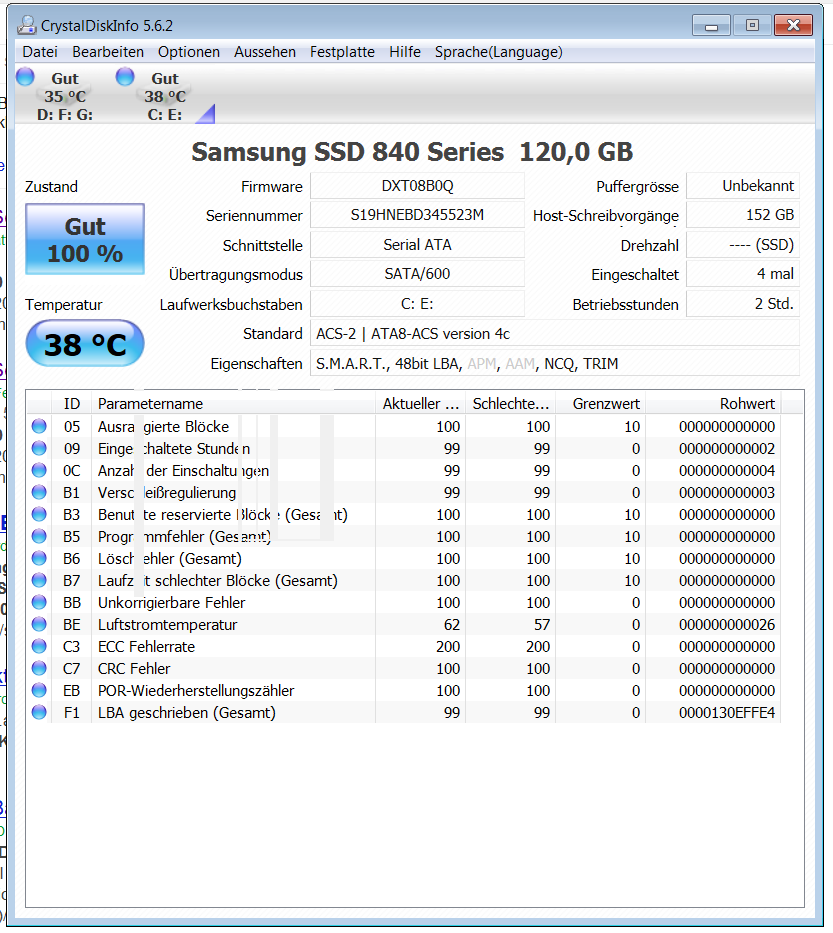Click the Grenzwert column header
Screen dimensions: 833x933
(x=601, y=403)
